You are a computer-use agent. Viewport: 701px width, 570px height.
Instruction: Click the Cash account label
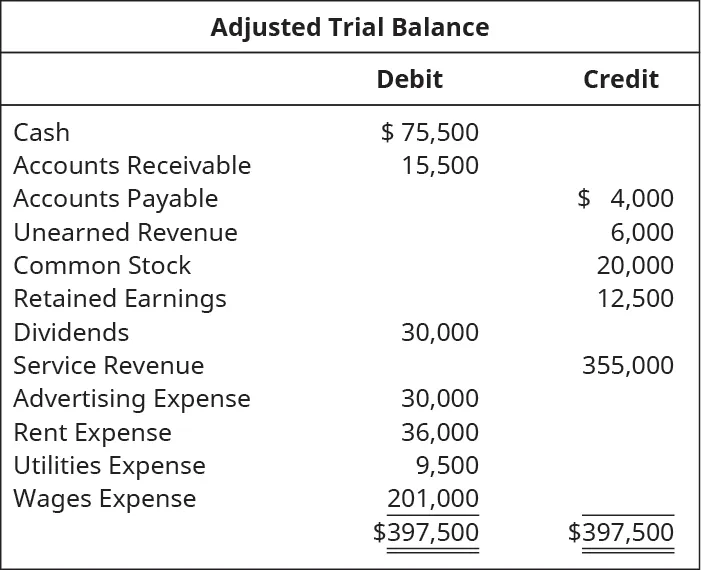coord(42,132)
